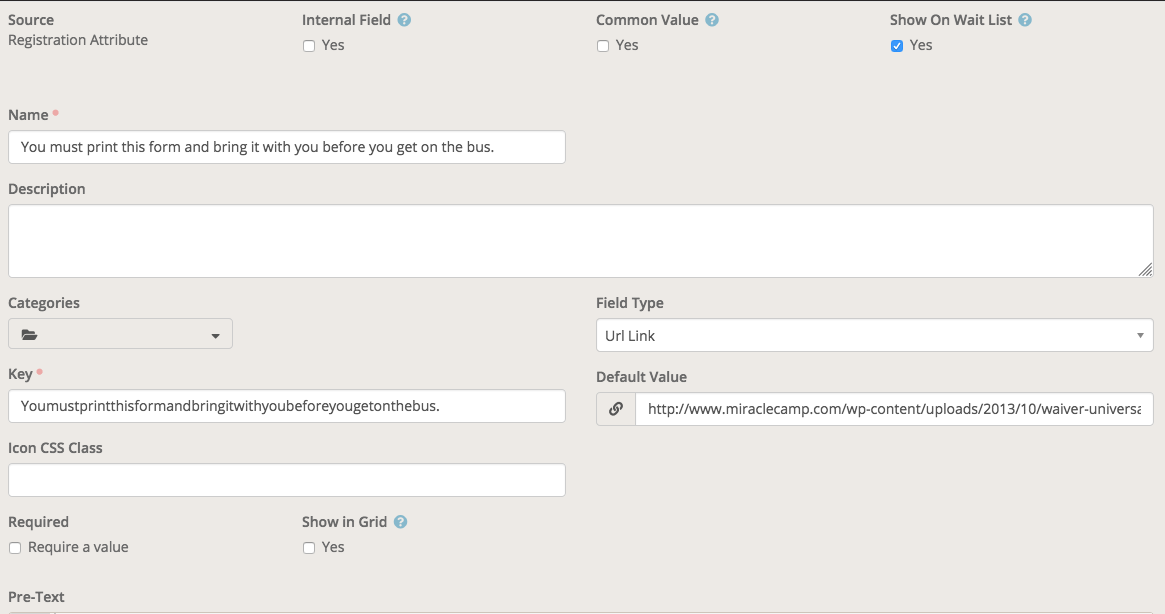The image size is (1165, 614).
Task: Click the Show in Grid help icon
Action: [x=400, y=521]
